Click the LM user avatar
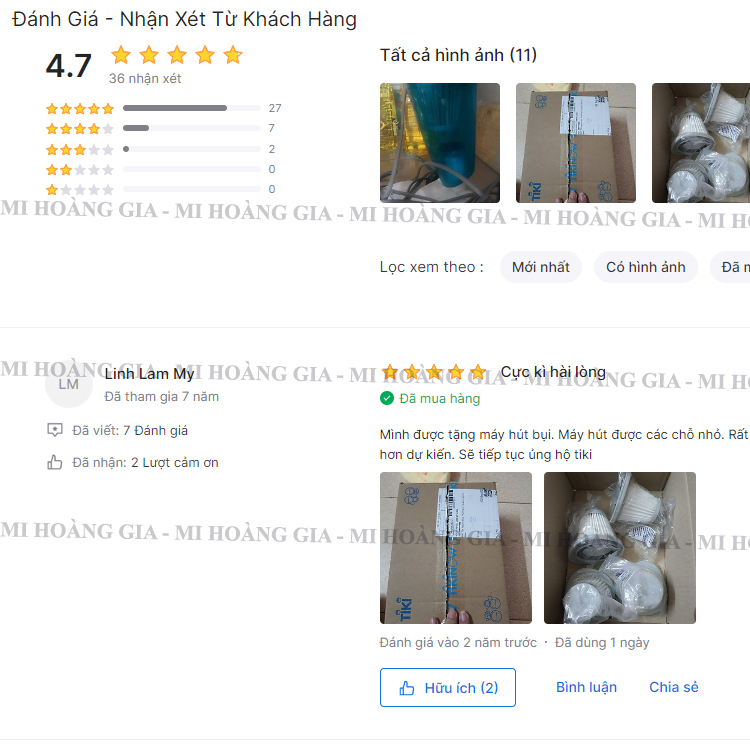This screenshot has height=750, width=750. (x=68, y=384)
